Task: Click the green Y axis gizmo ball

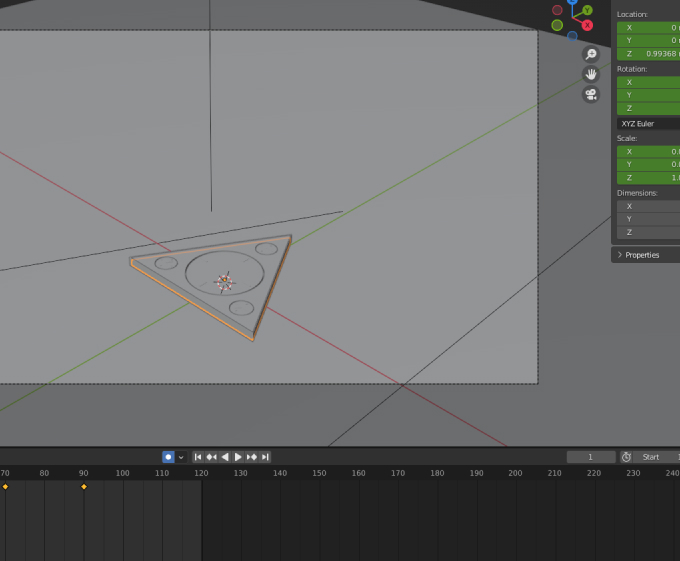Action: pyautogui.click(x=587, y=10)
